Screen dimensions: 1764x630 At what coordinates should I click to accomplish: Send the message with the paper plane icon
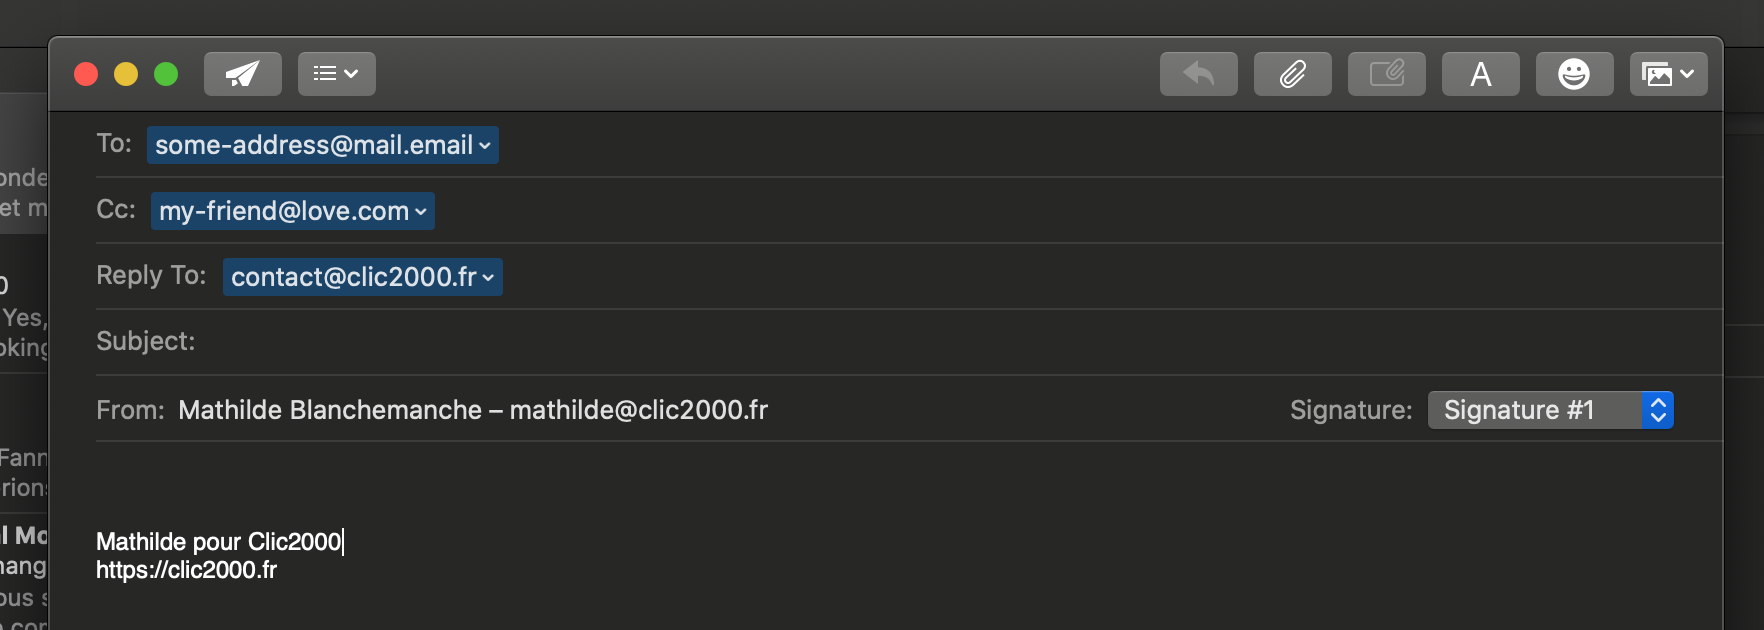click(x=242, y=74)
